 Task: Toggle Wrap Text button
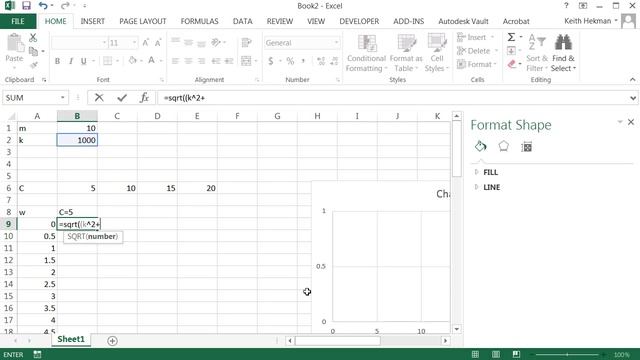point(246,42)
